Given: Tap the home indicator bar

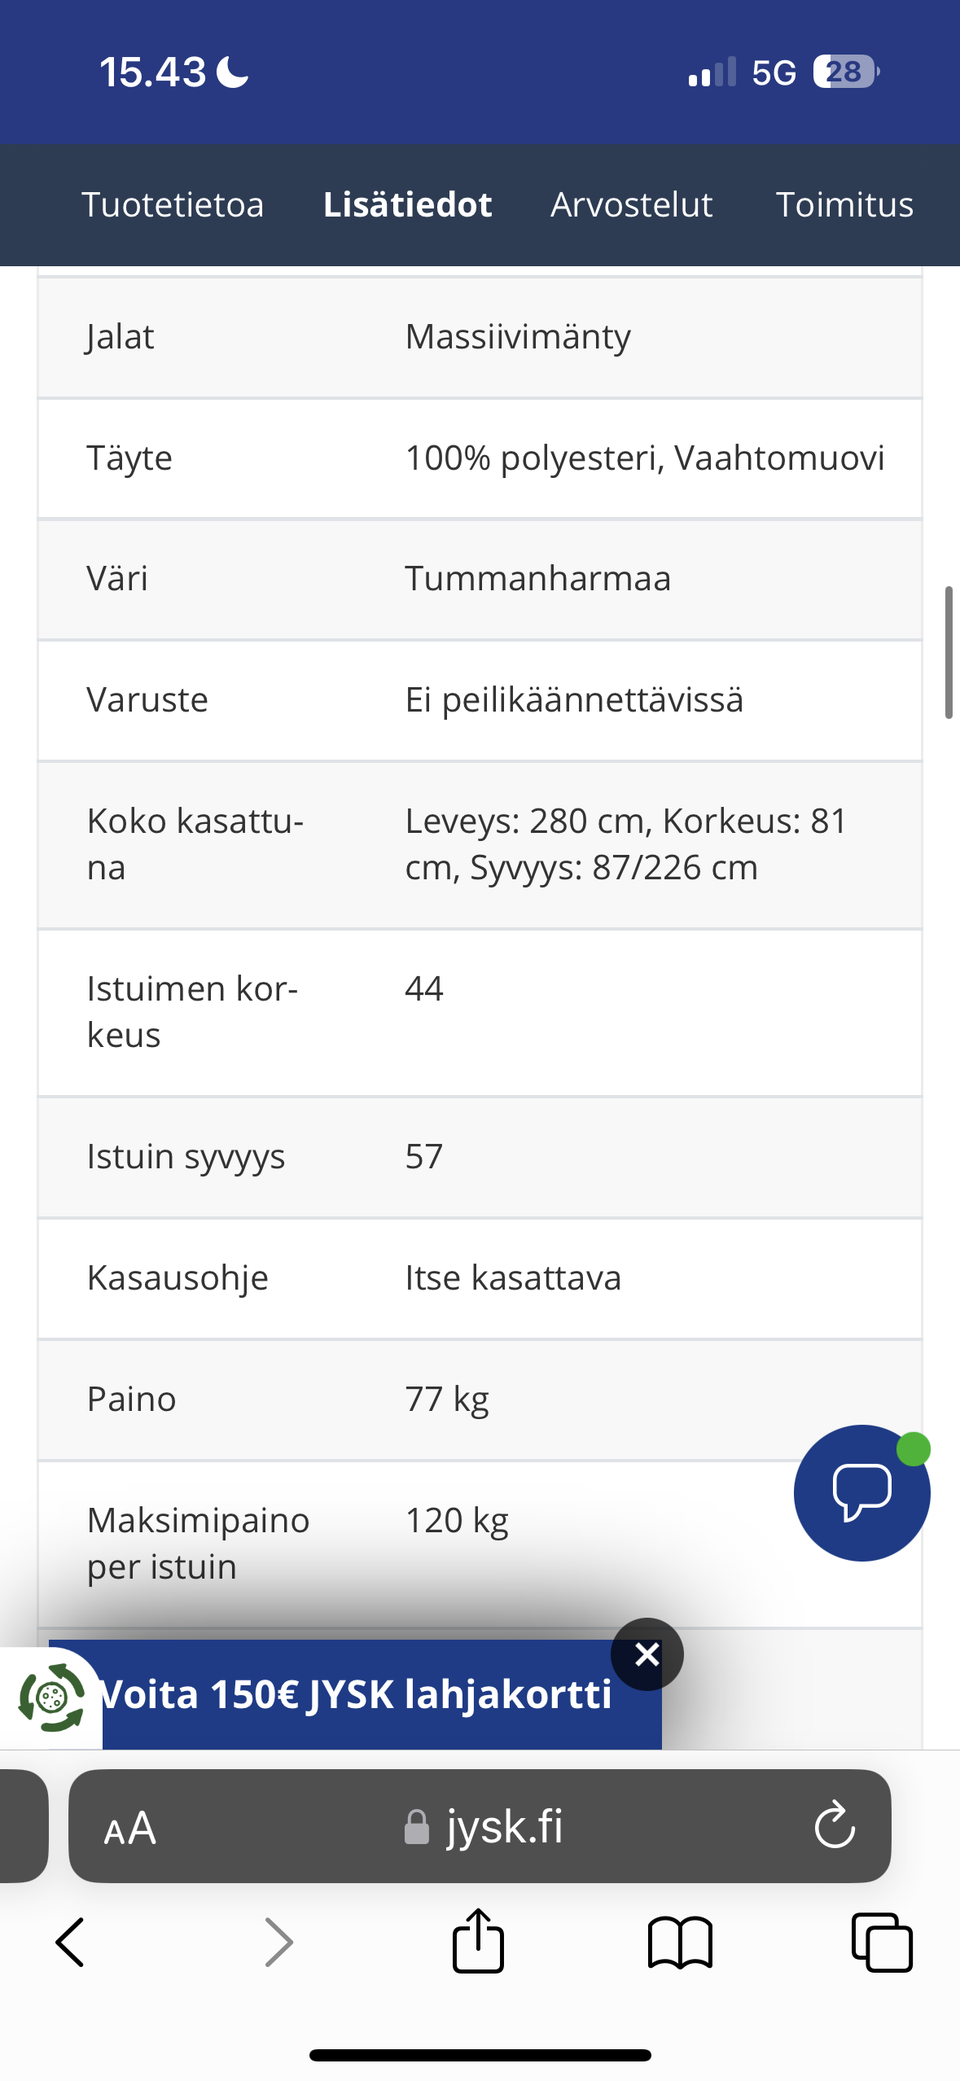Looking at the screenshot, I should (480, 2055).
